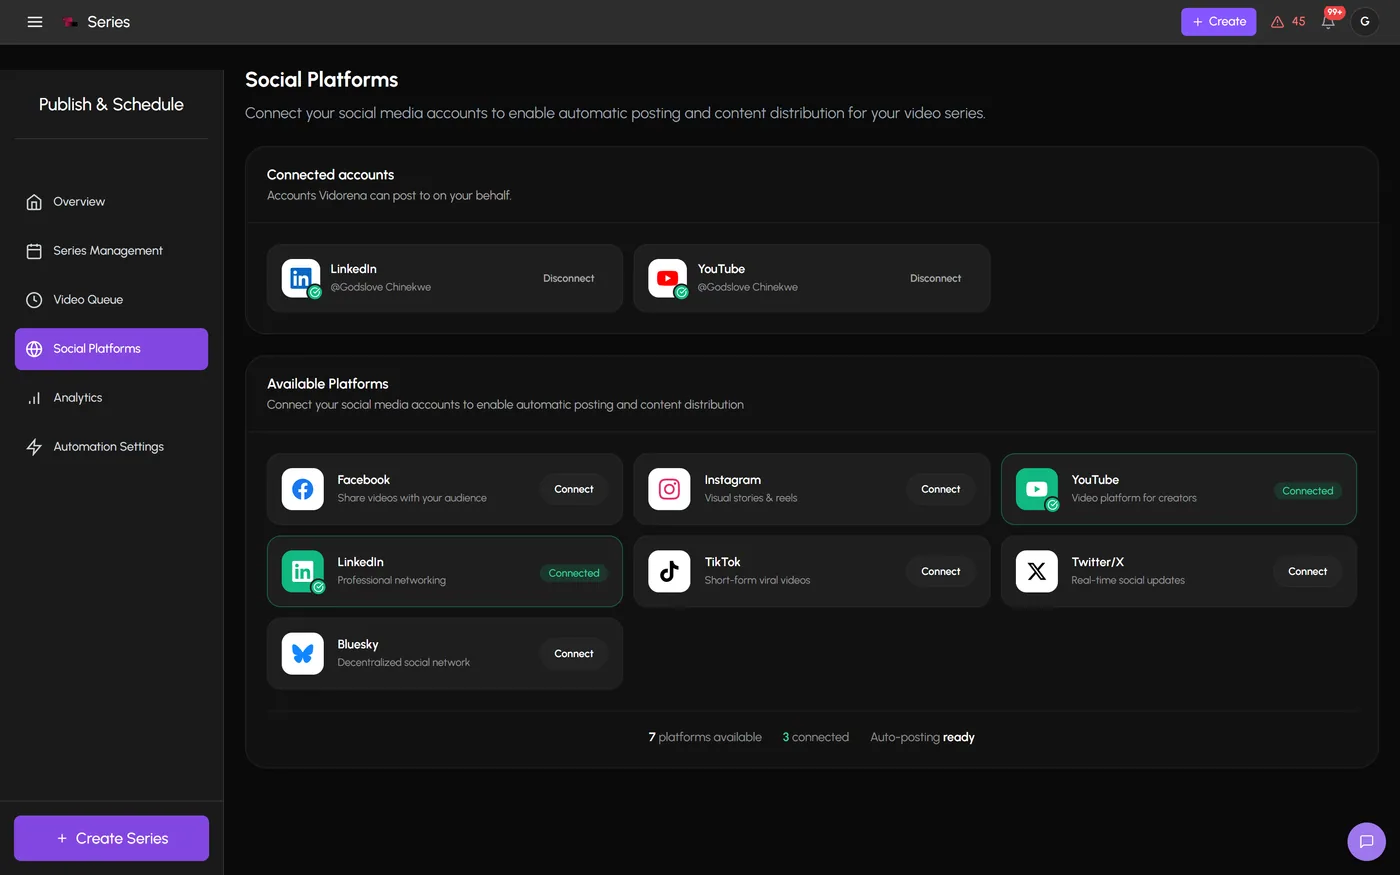This screenshot has height=875, width=1400.
Task: Click the LinkedIn icon in Connected accounts
Action: (301, 278)
